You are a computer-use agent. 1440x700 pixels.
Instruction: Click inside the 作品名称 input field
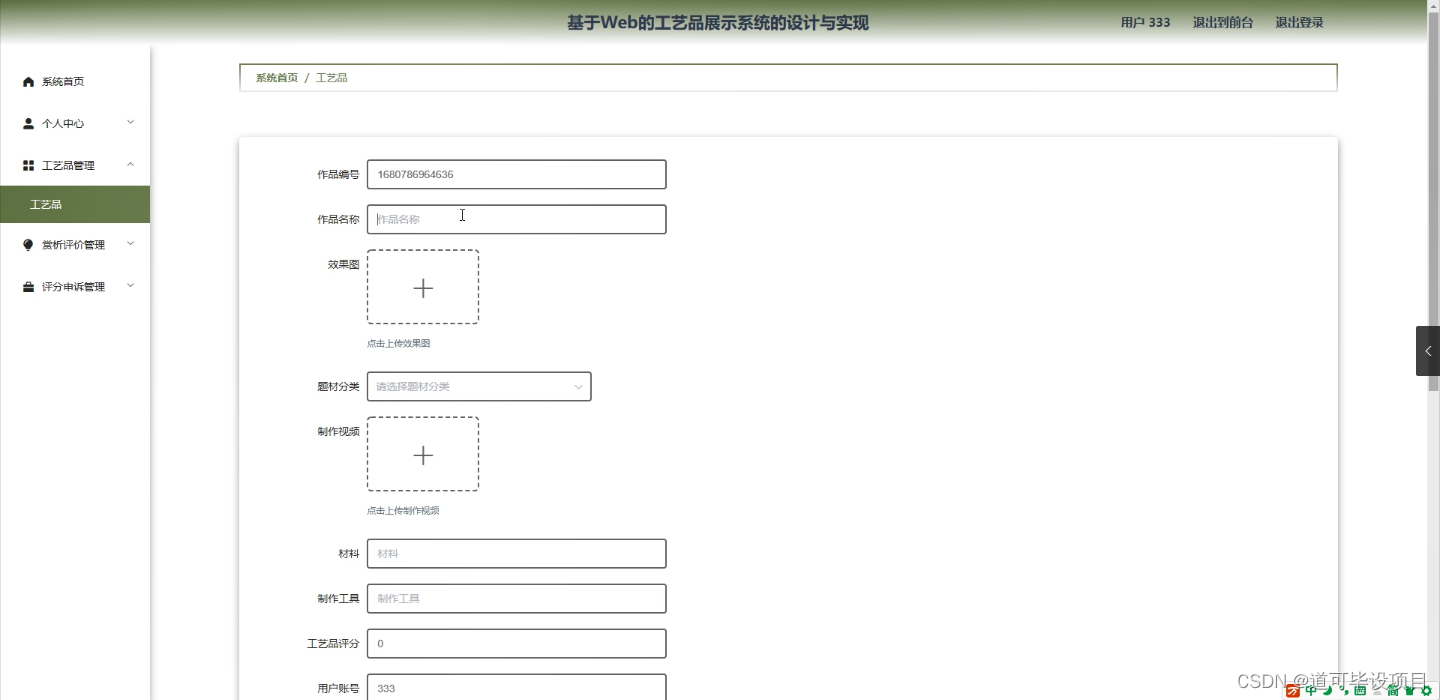(x=516, y=219)
